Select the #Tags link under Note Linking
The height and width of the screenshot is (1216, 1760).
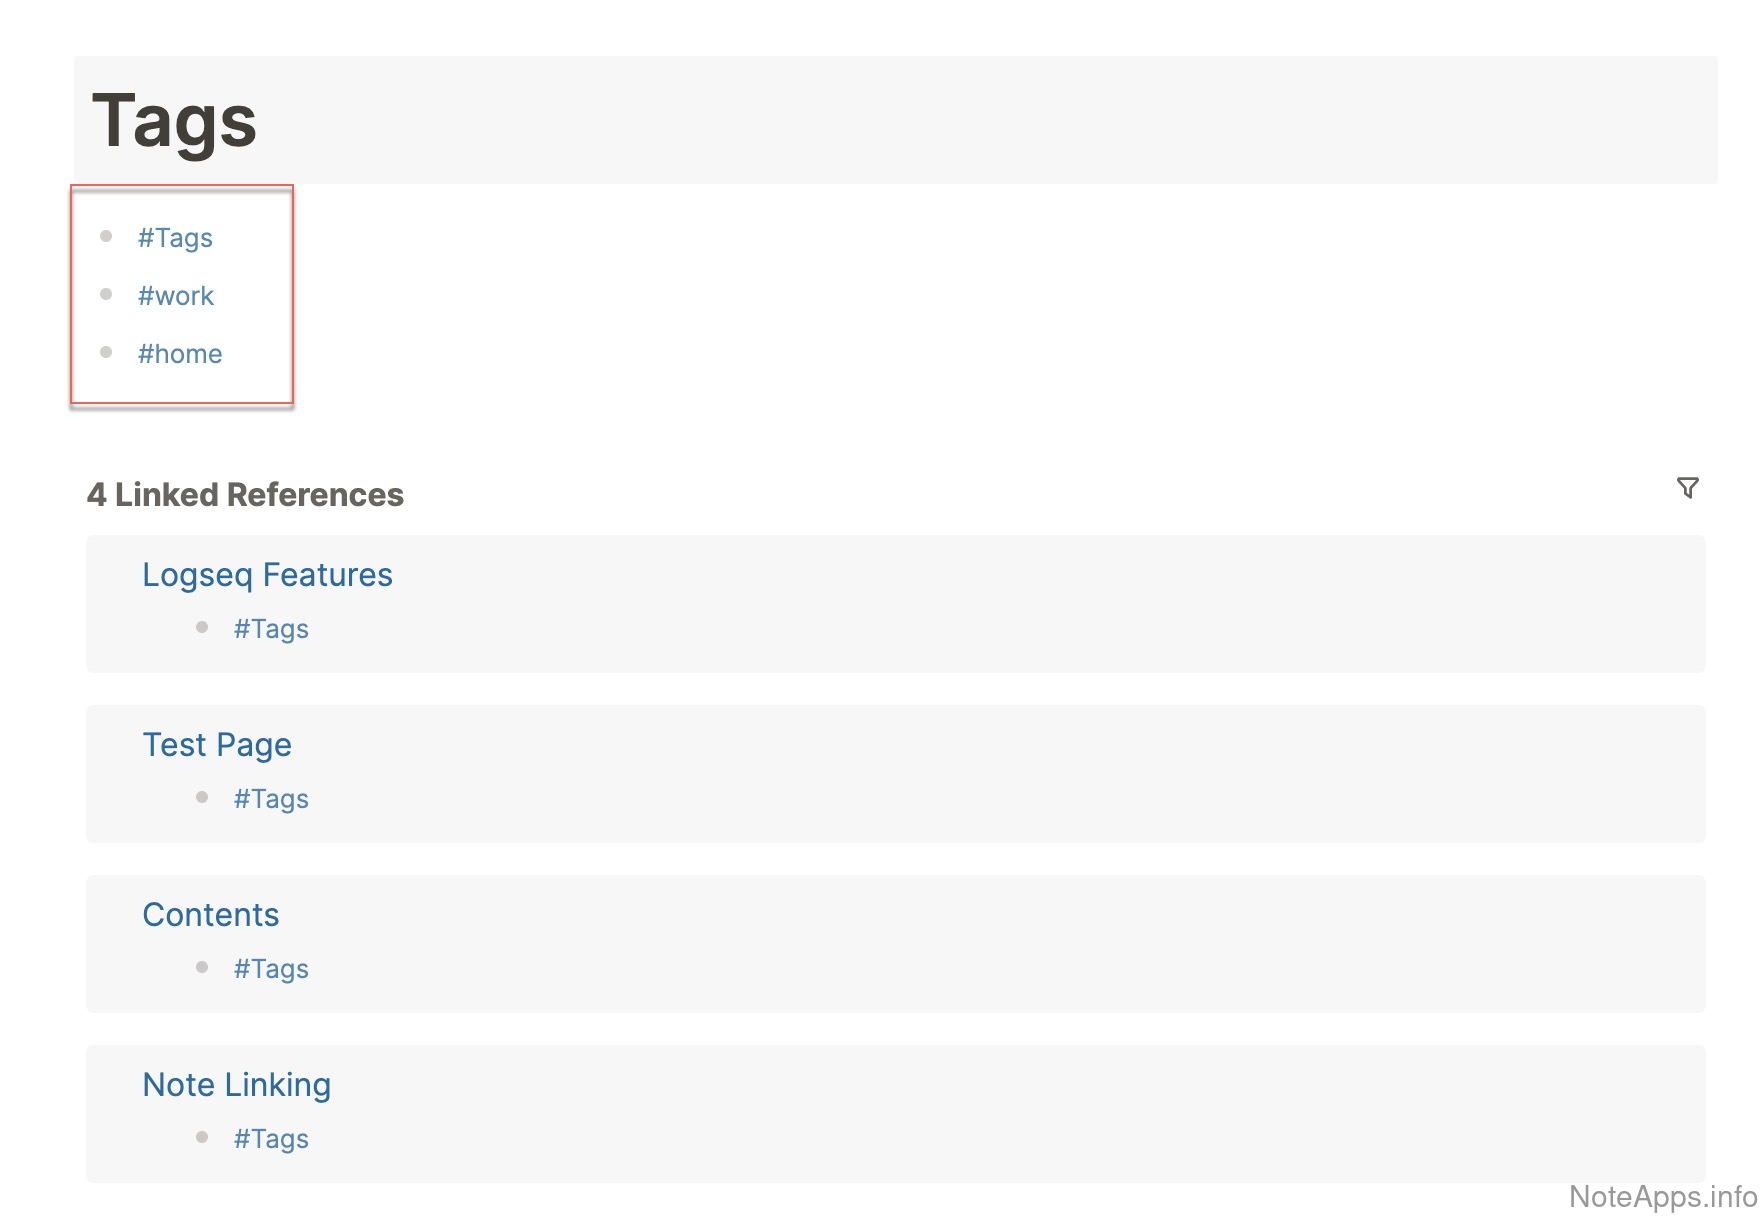point(271,1139)
